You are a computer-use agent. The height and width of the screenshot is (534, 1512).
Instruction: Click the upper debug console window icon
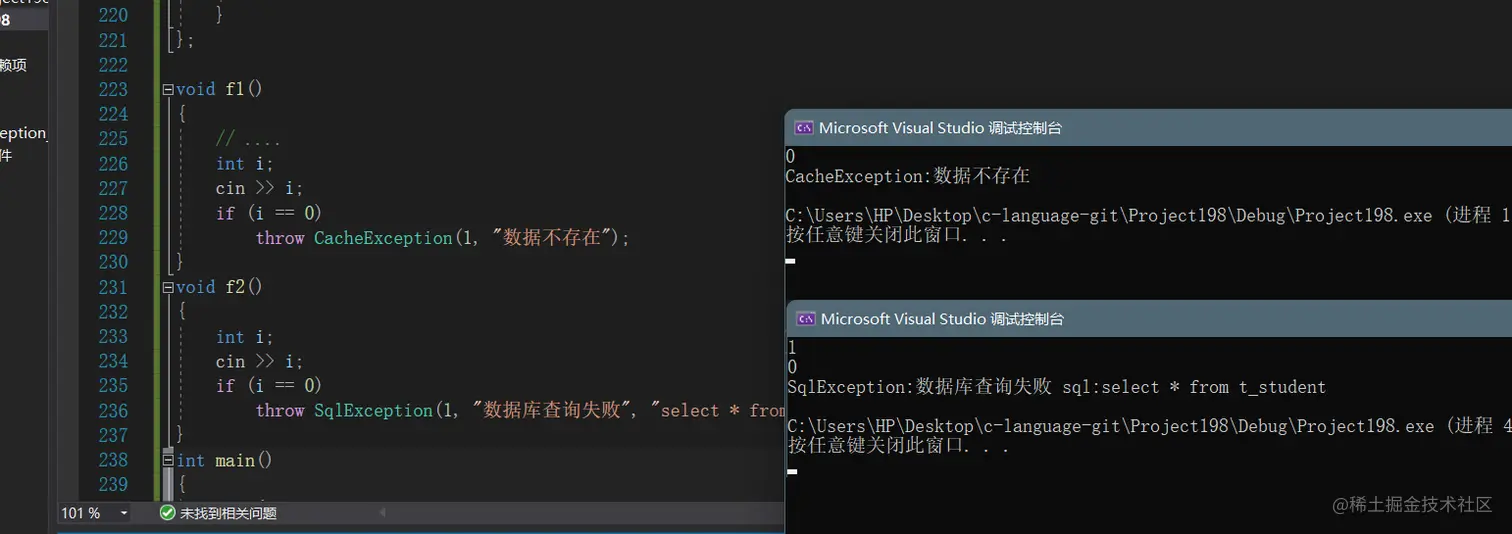point(803,128)
